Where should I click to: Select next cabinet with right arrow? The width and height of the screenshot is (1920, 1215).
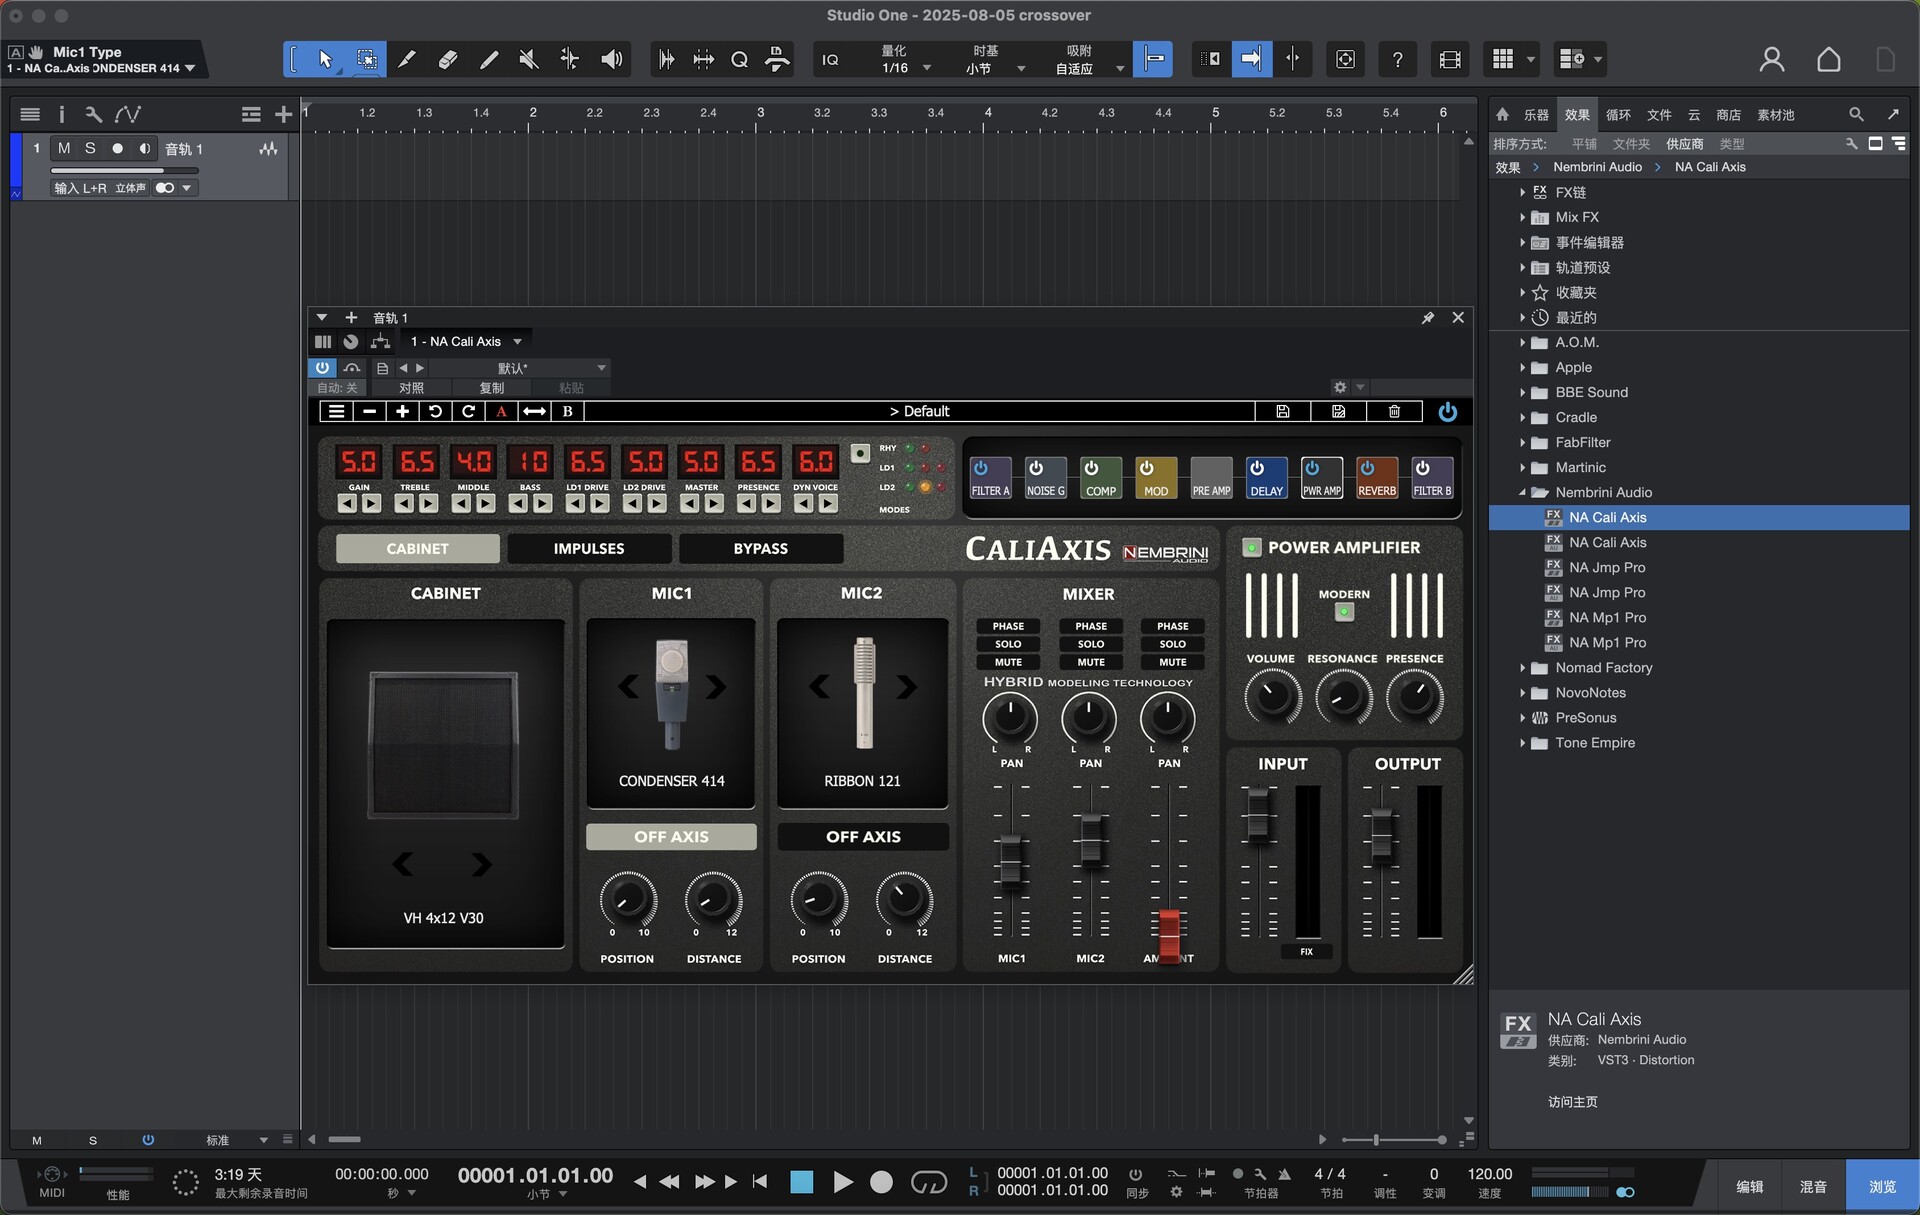pyautogui.click(x=481, y=863)
